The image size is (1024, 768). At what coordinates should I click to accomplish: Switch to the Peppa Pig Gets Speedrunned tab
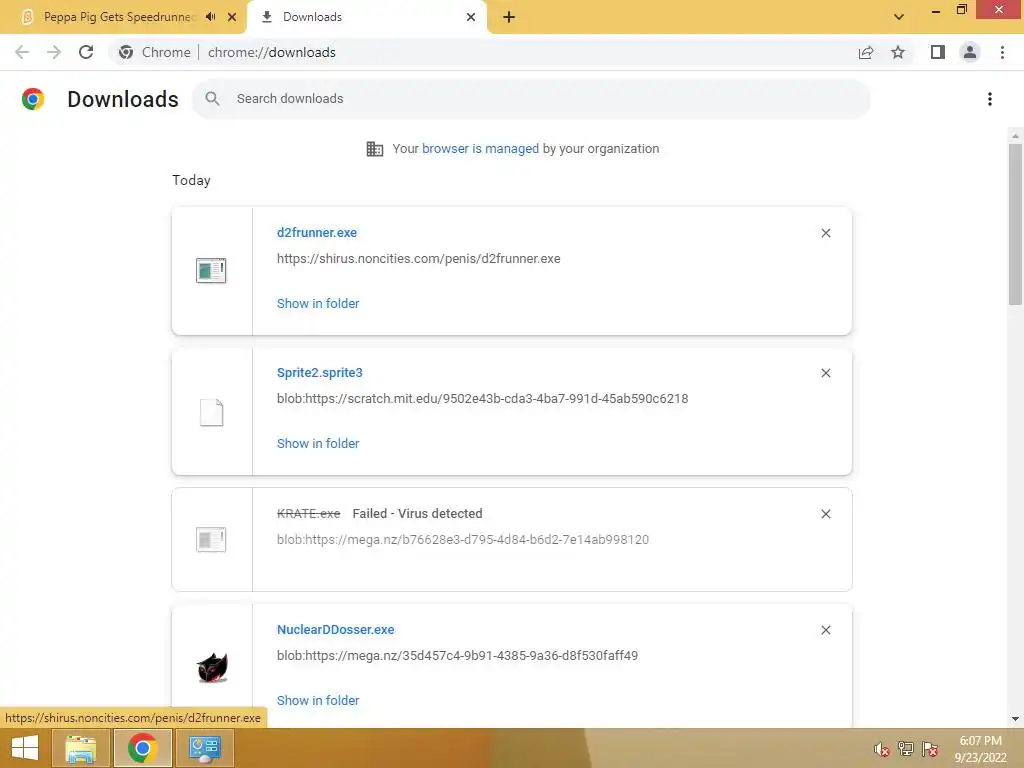(120, 17)
